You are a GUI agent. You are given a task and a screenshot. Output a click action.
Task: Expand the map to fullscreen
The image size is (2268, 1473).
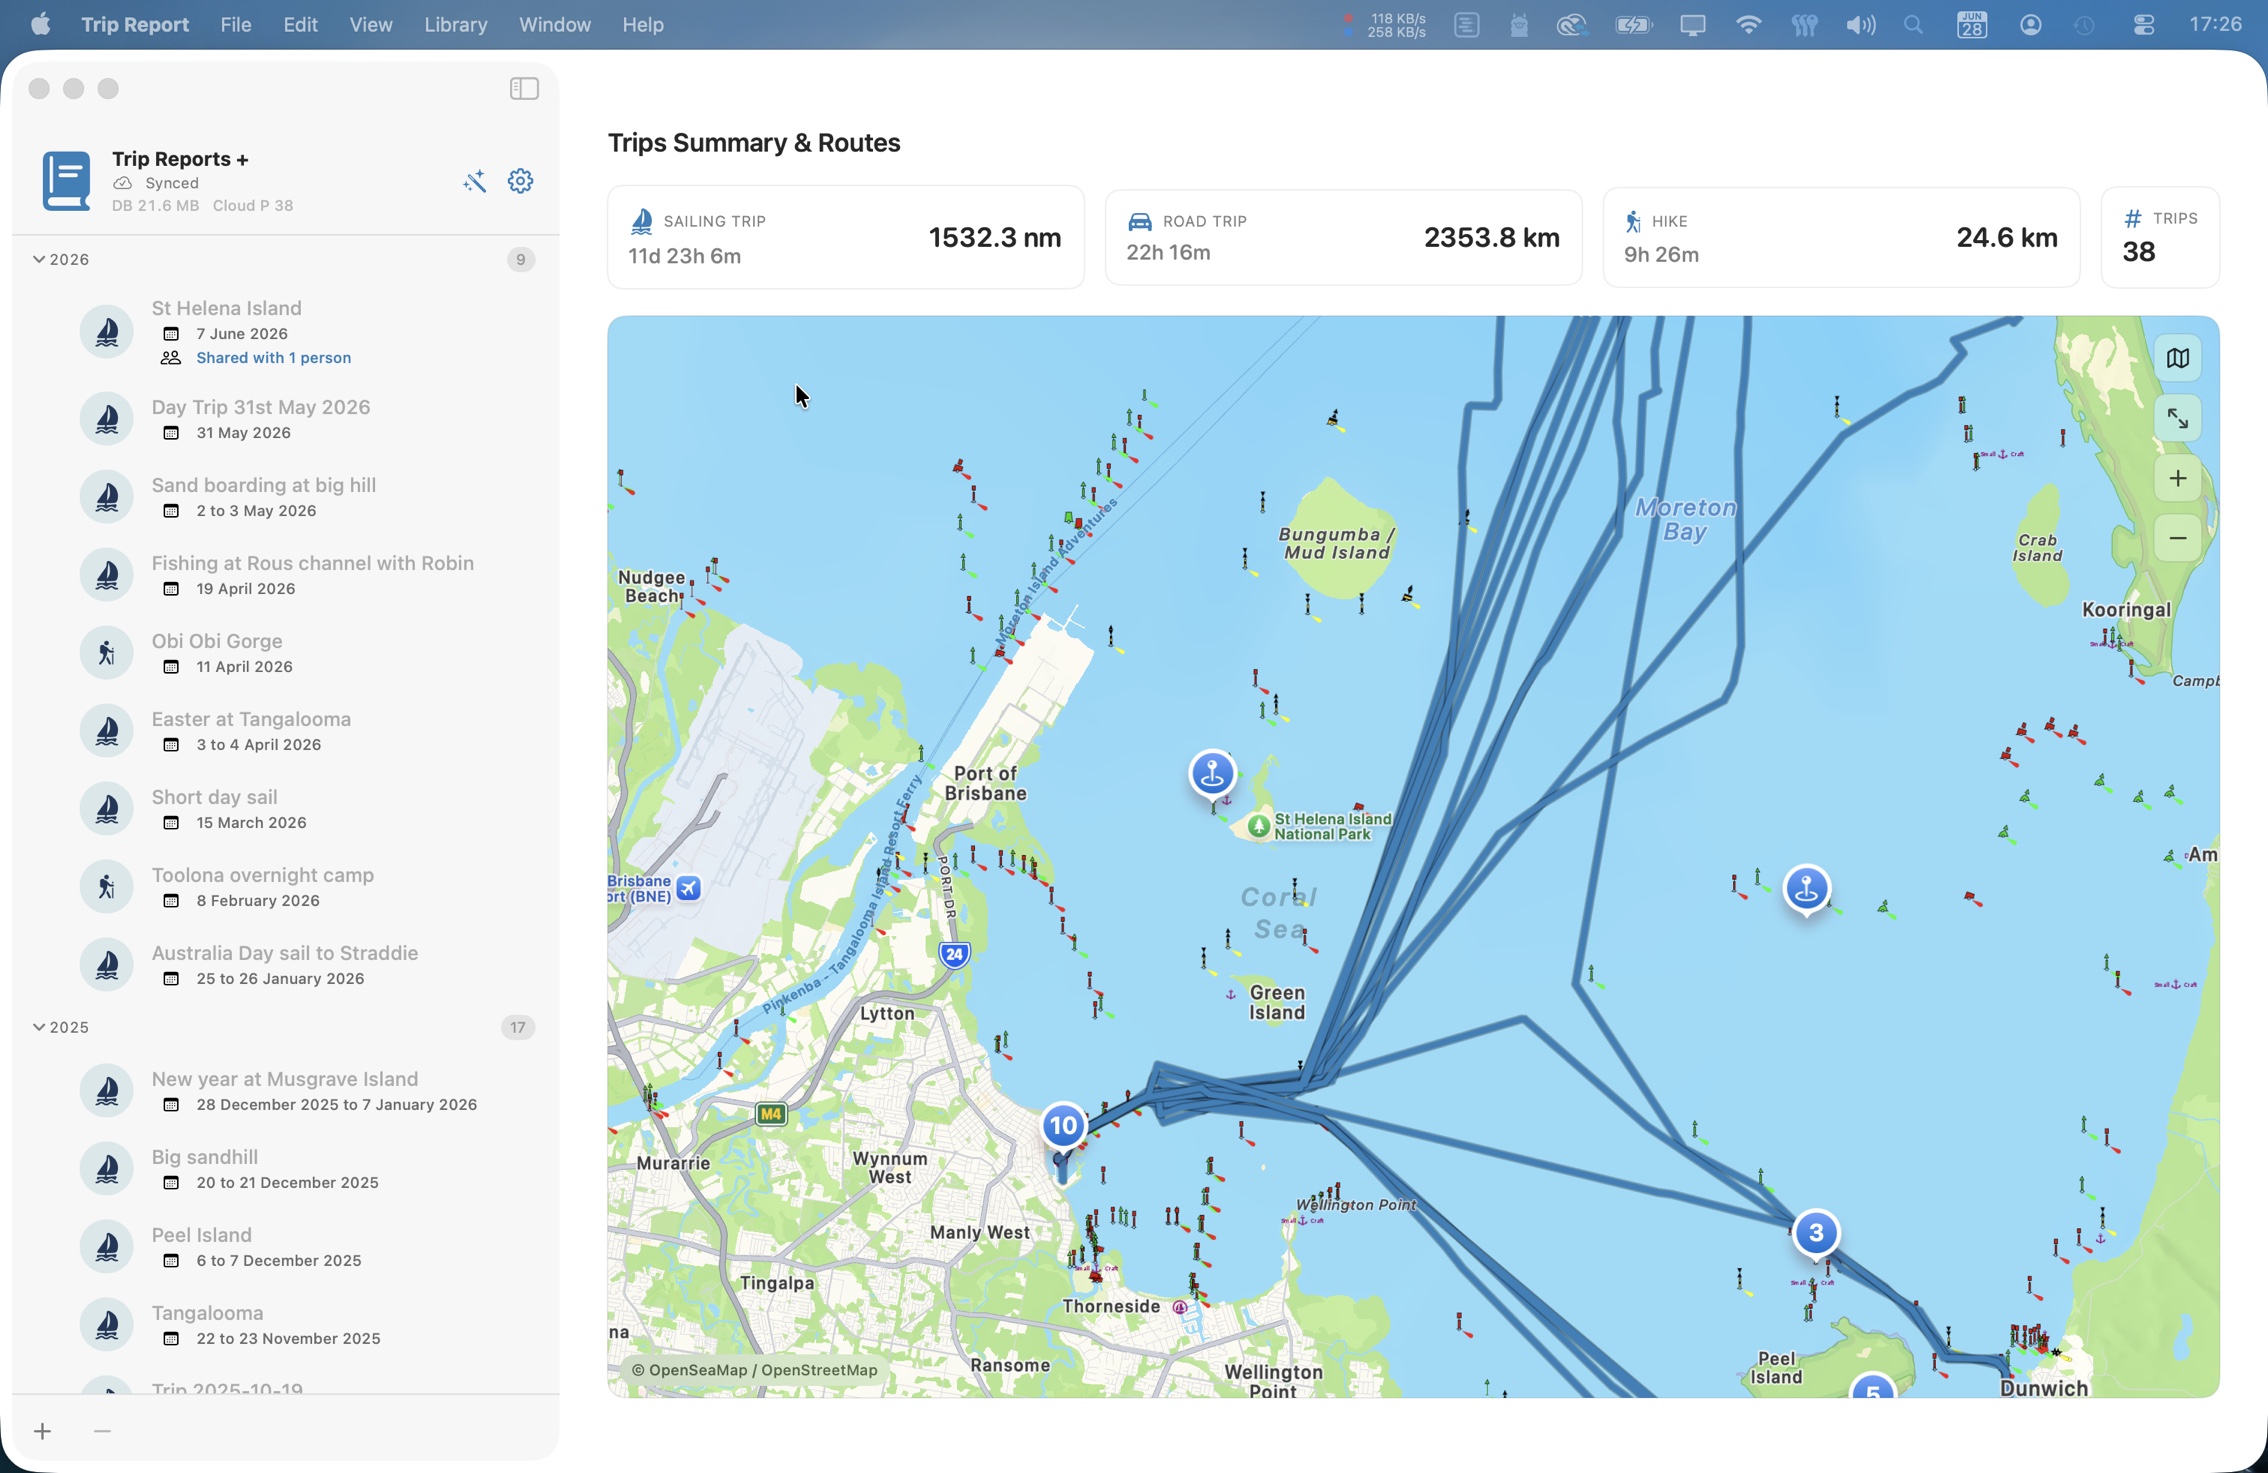[2178, 418]
